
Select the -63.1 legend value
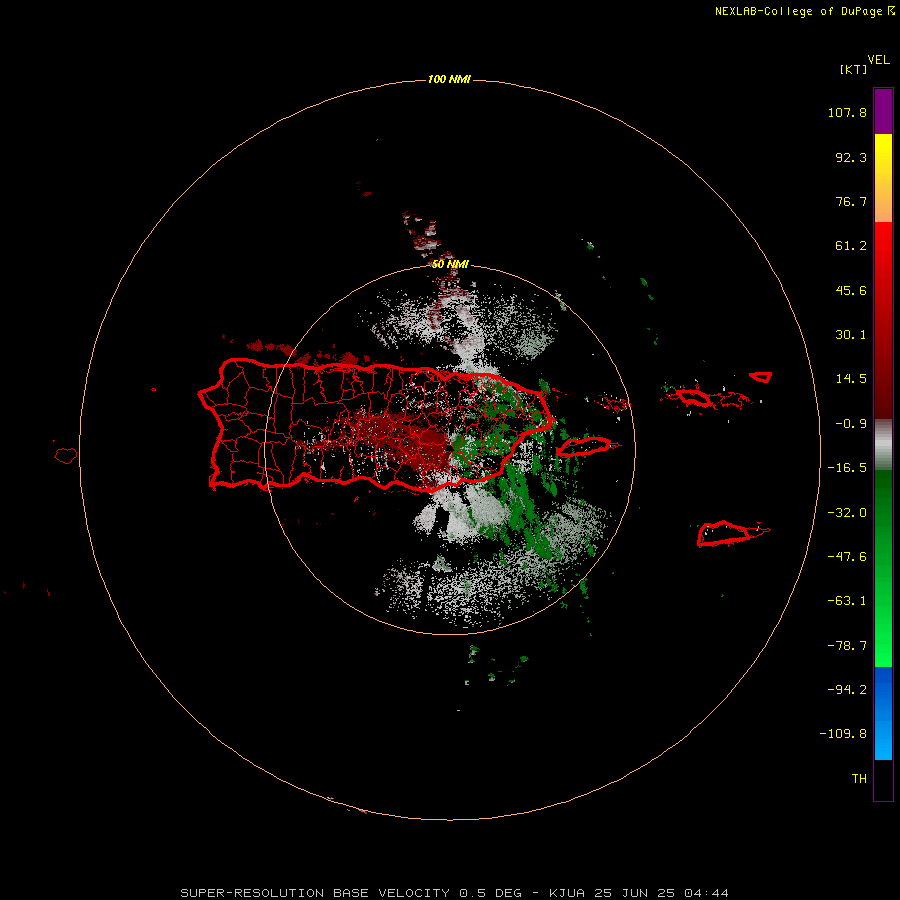pos(847,601)
